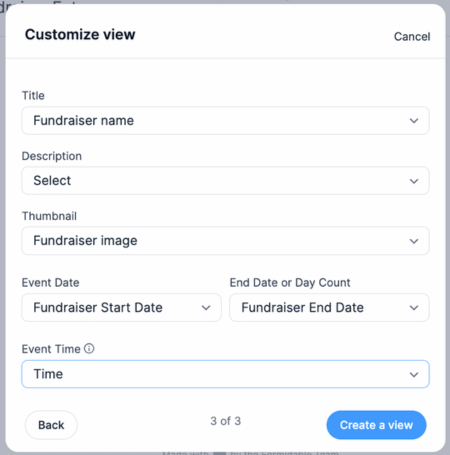Click chevron arrow beside Fundraiser End Date
Viewport: 450px width, 455px height.
click(414, 308)
